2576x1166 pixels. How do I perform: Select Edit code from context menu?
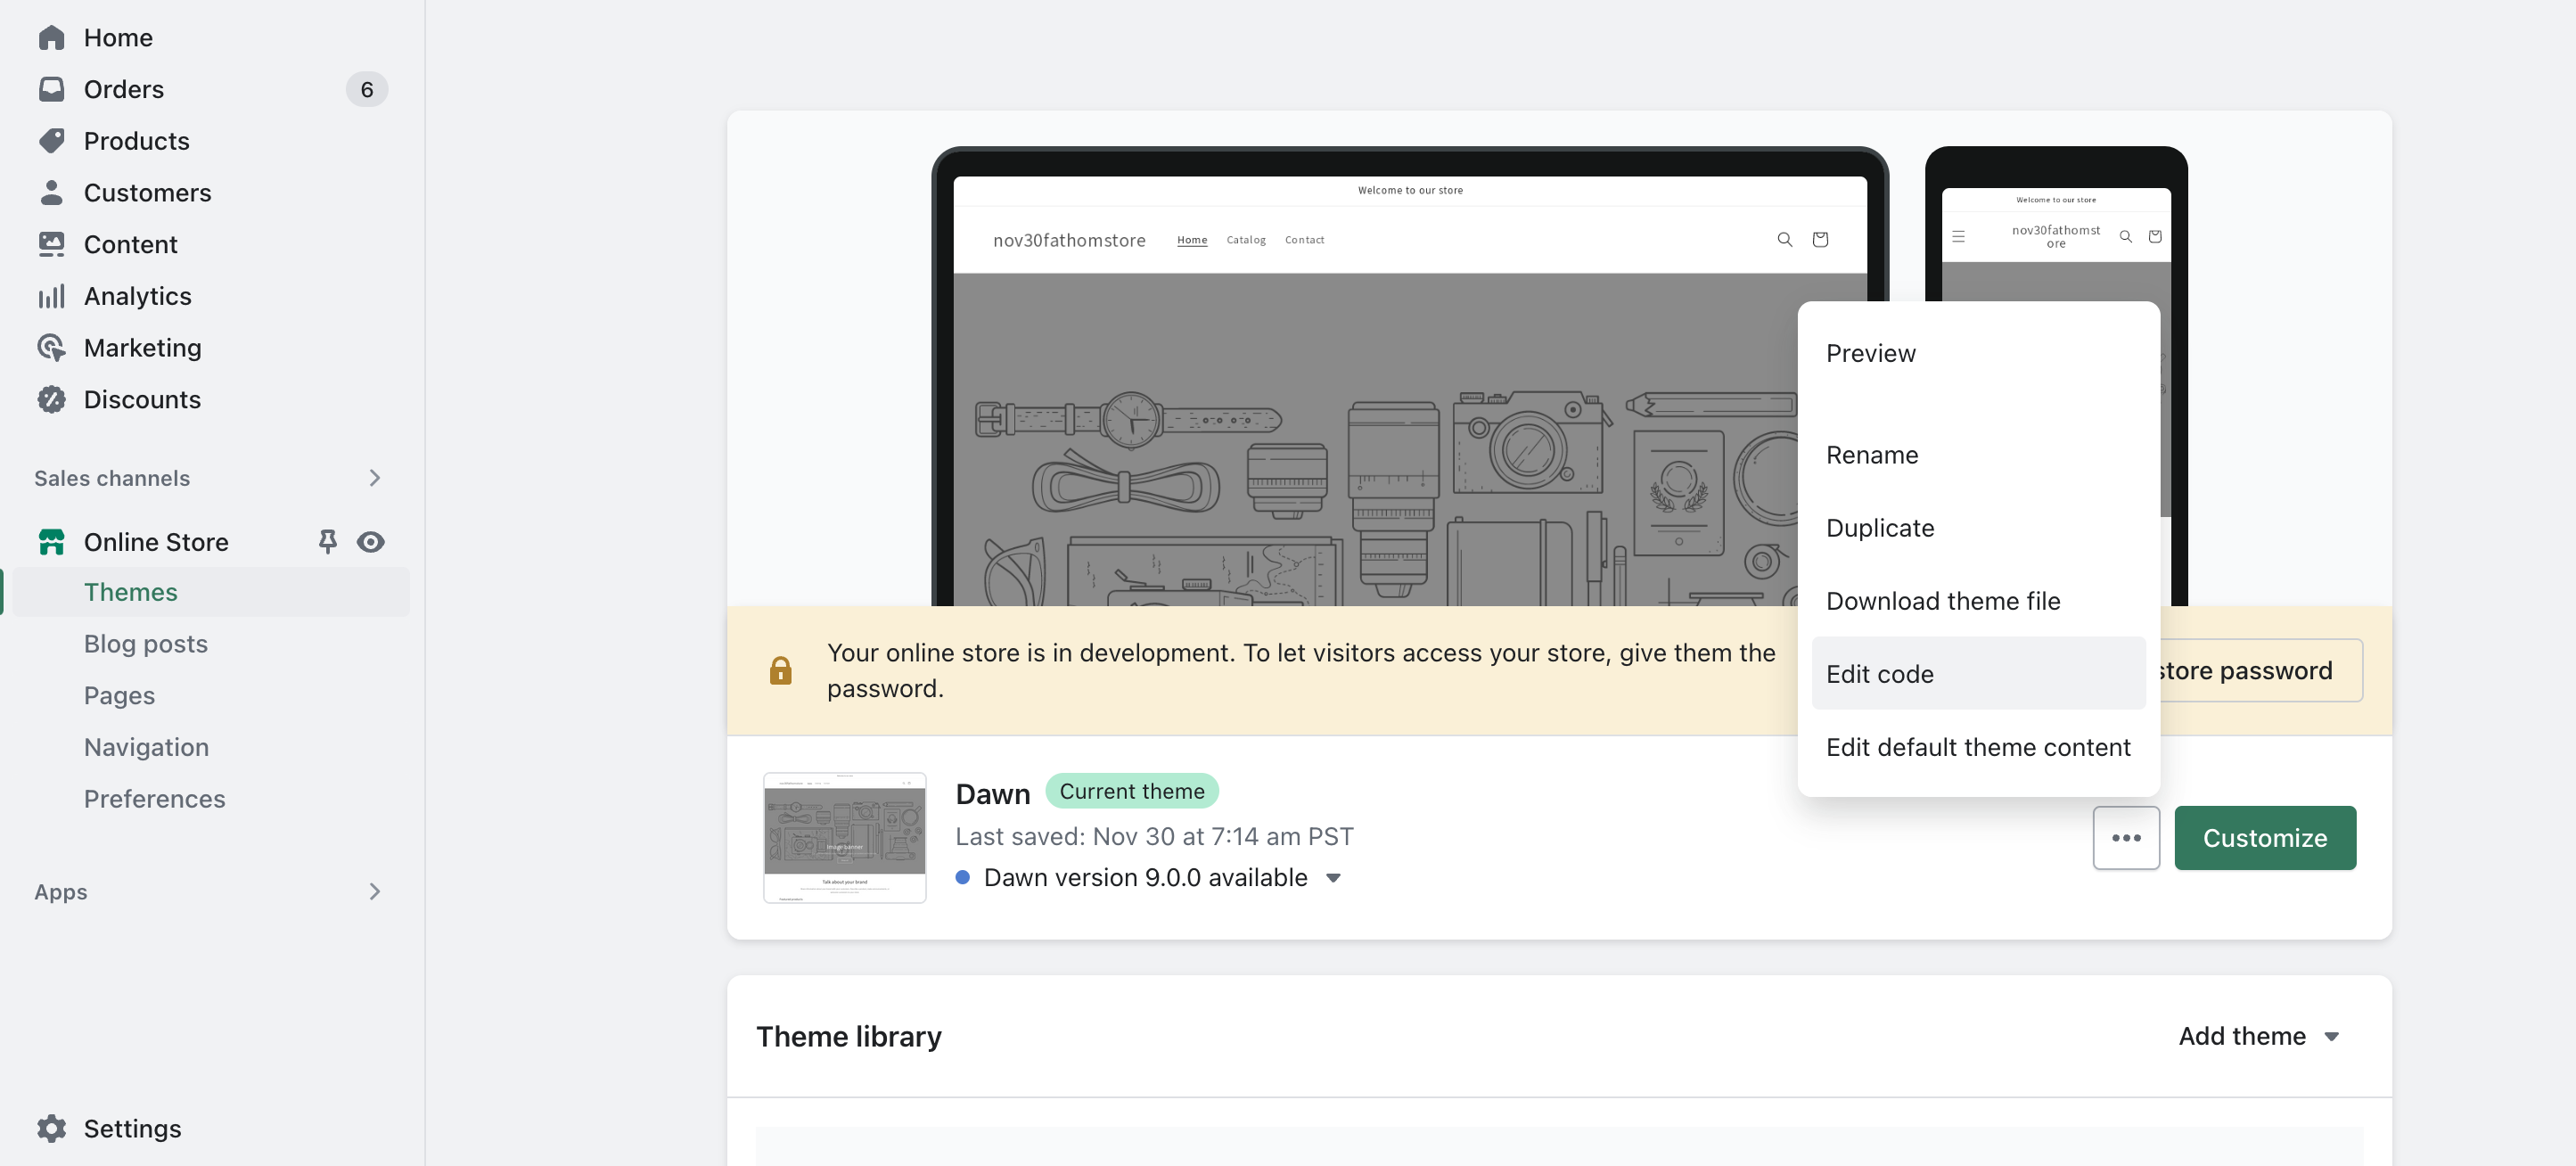click(1880, 671)
